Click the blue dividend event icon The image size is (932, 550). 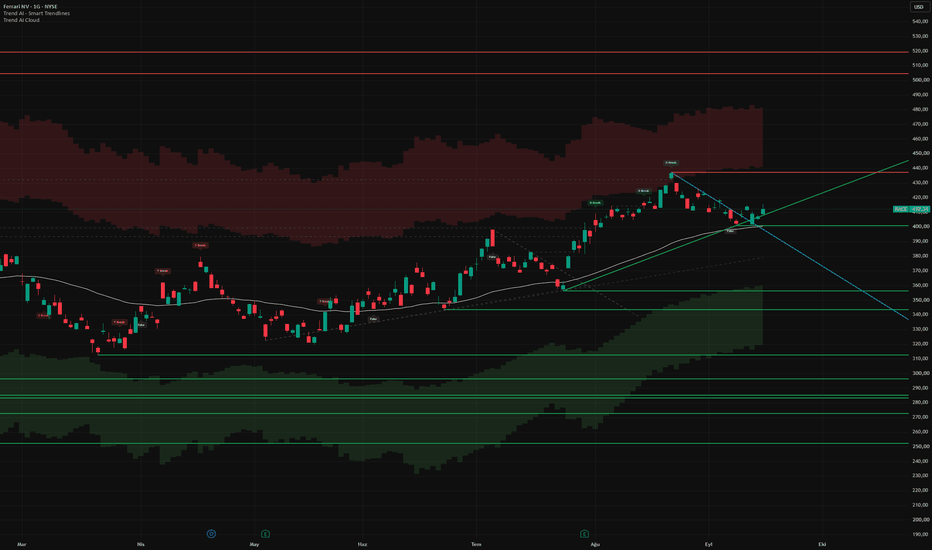211,534
